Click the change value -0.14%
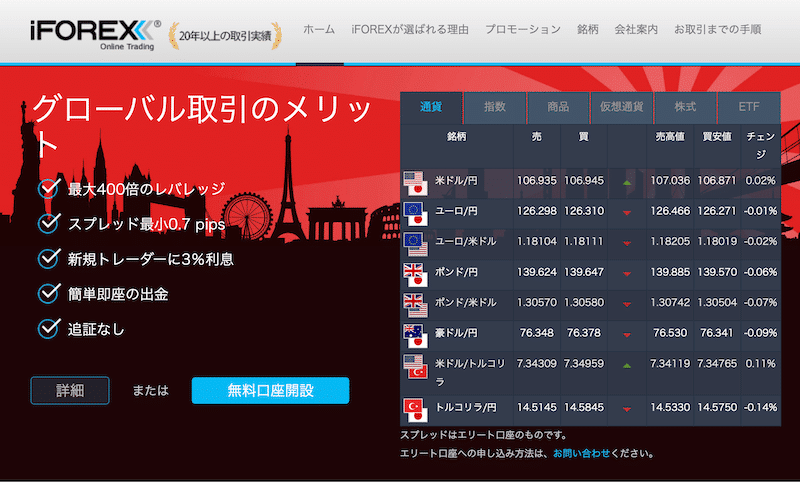The height and width of the screenshot is (485, 800). click(761, 407)
